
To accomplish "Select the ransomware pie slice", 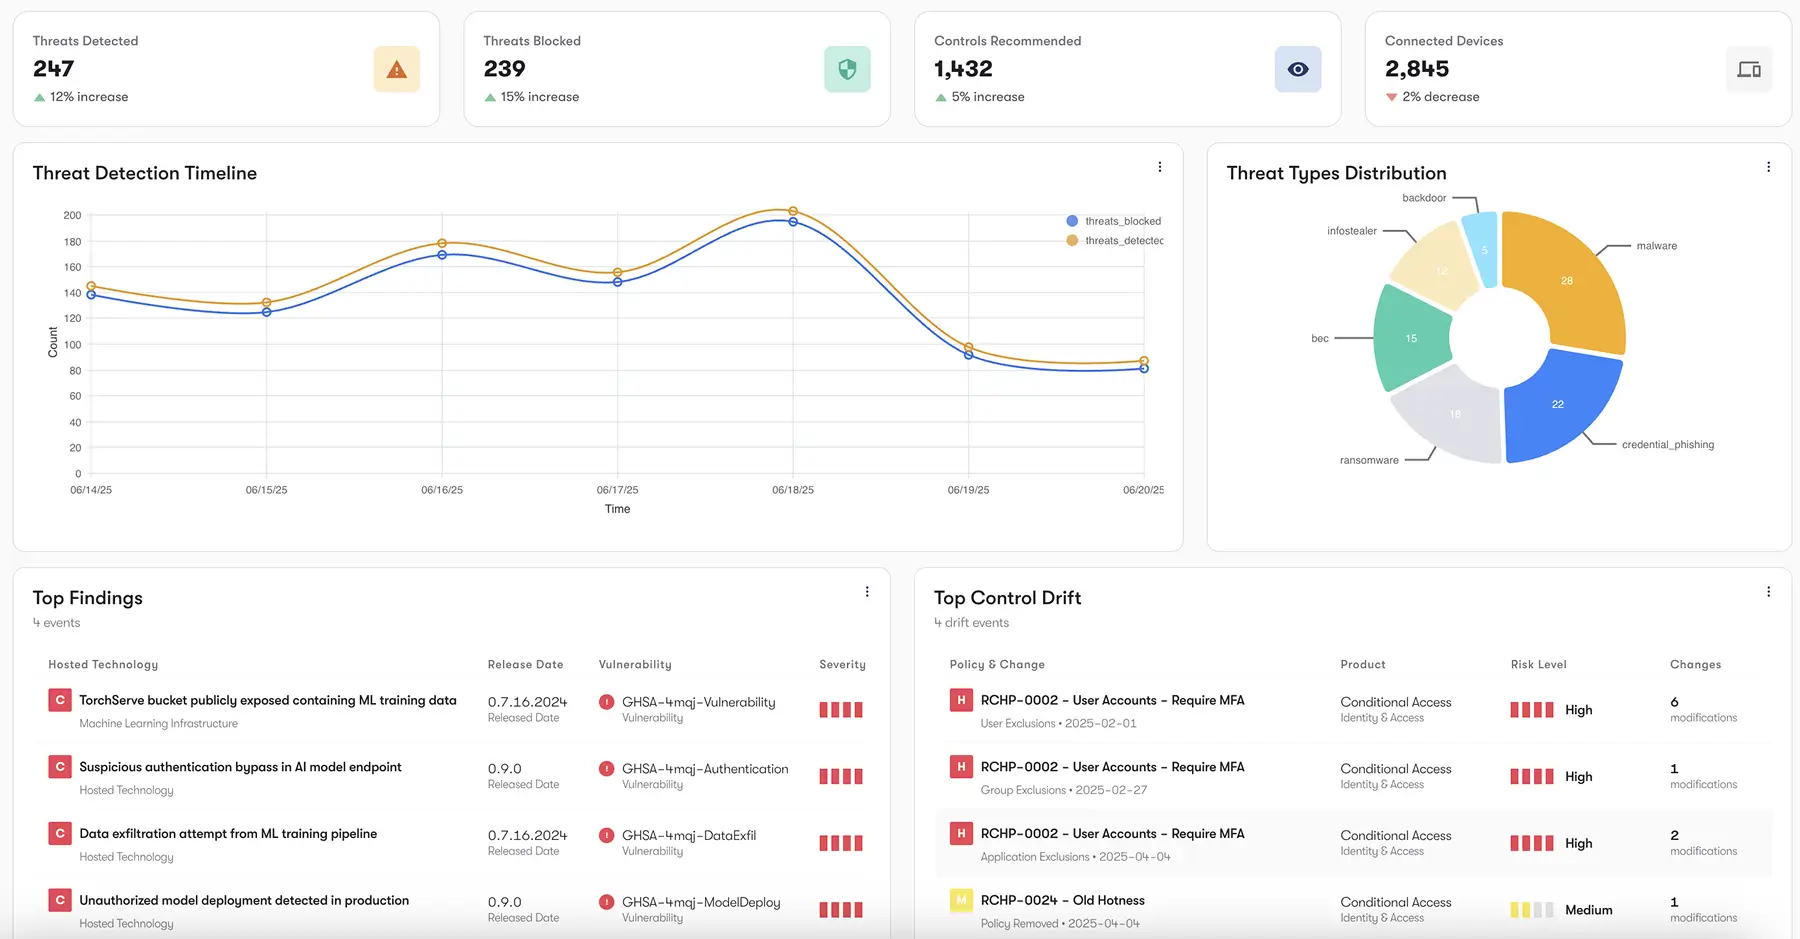I will (1455, 413).
